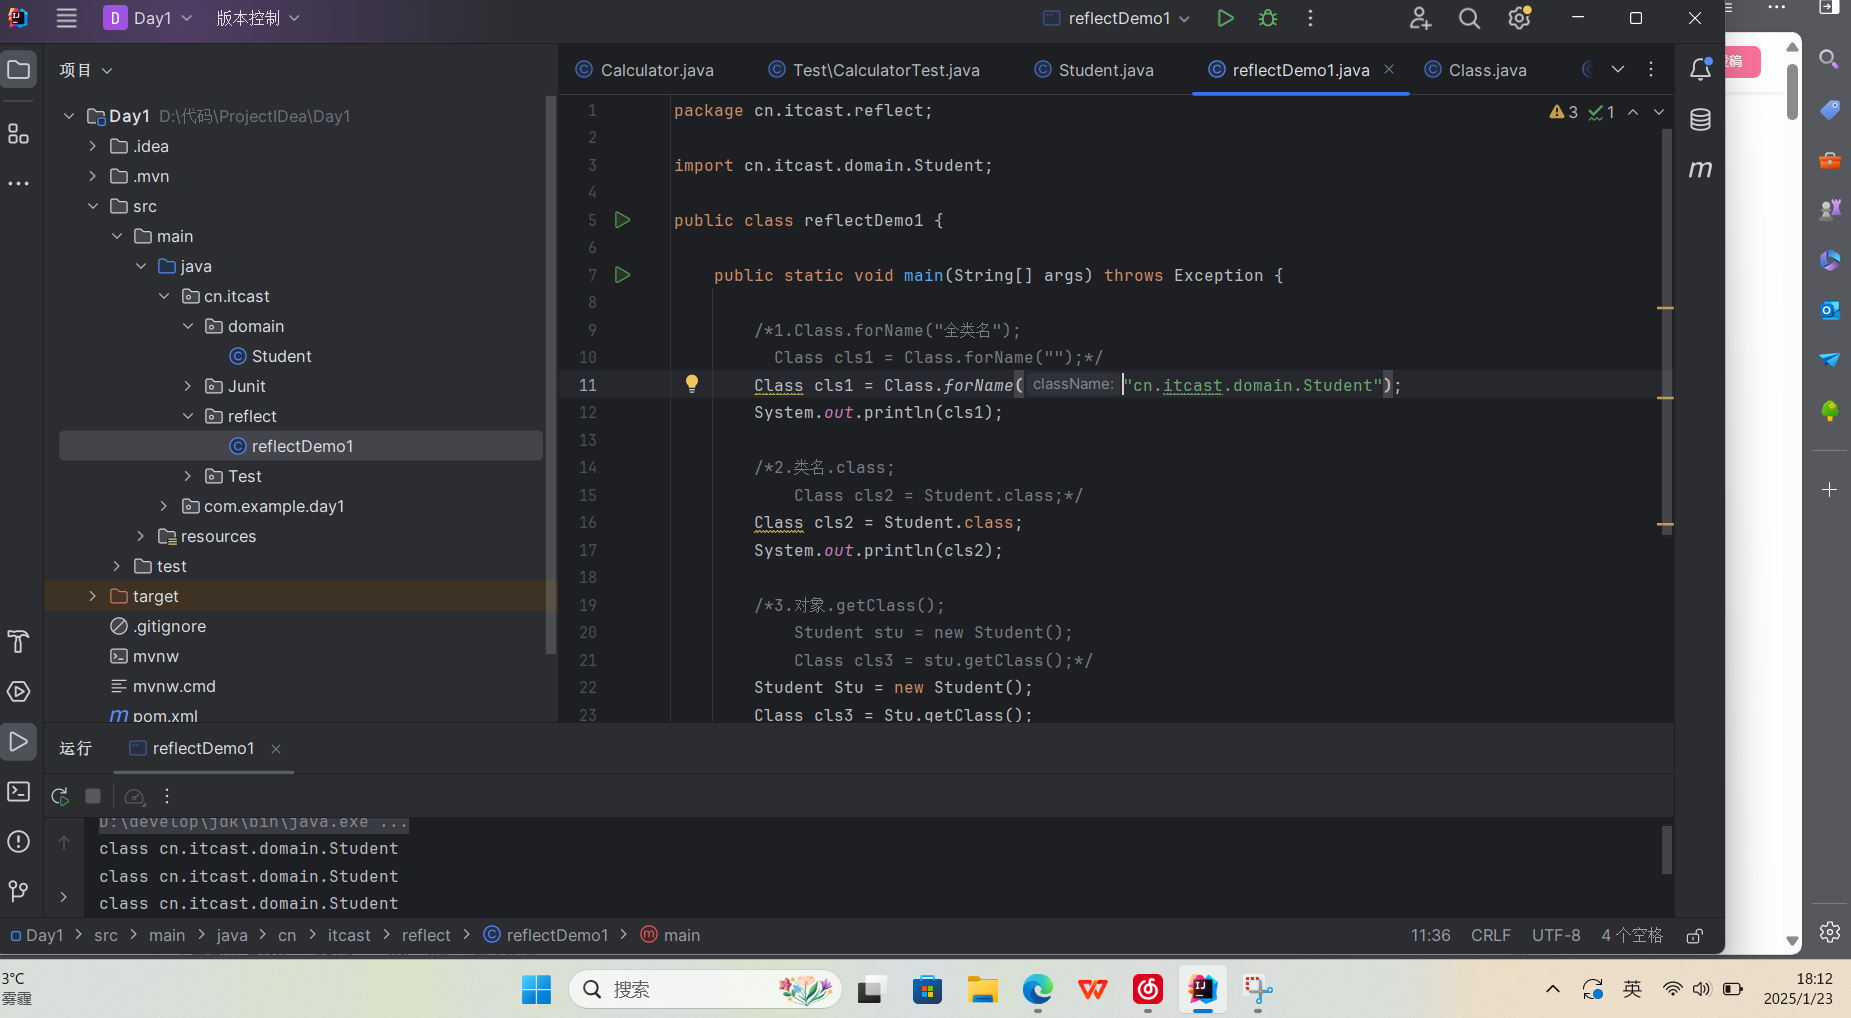
Task: Open the Services tool window icon
Action: pyautogui.click(x=19, y=691)
